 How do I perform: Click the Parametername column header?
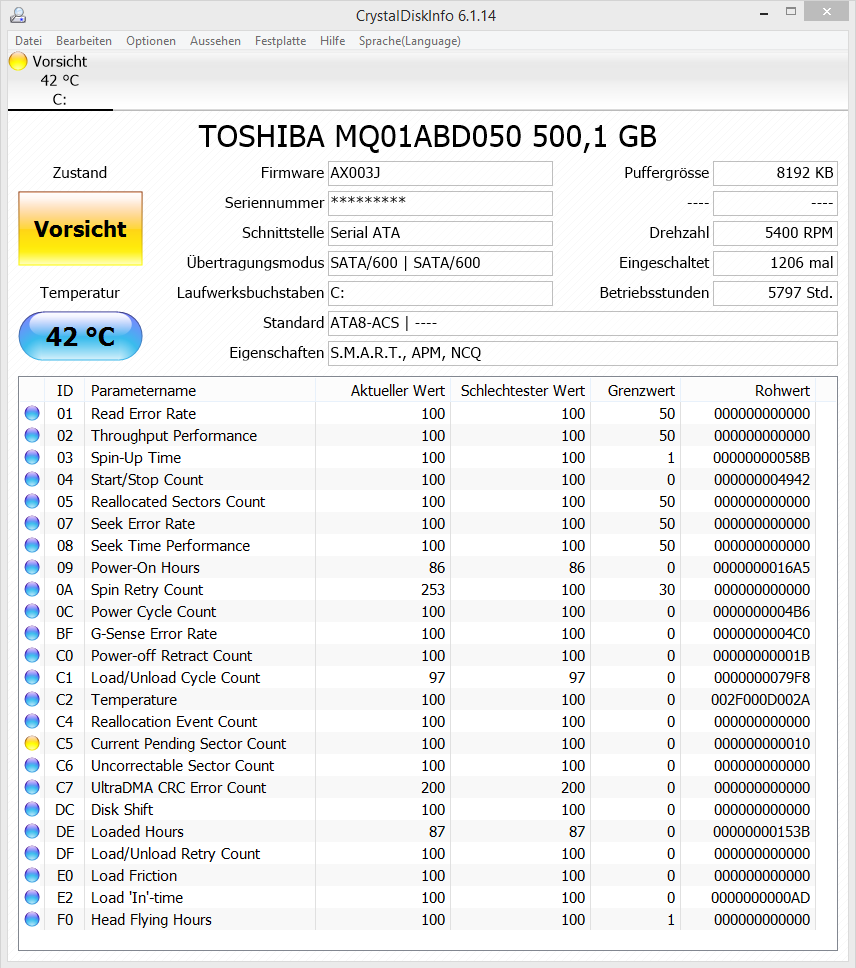[x=200, y=390]
